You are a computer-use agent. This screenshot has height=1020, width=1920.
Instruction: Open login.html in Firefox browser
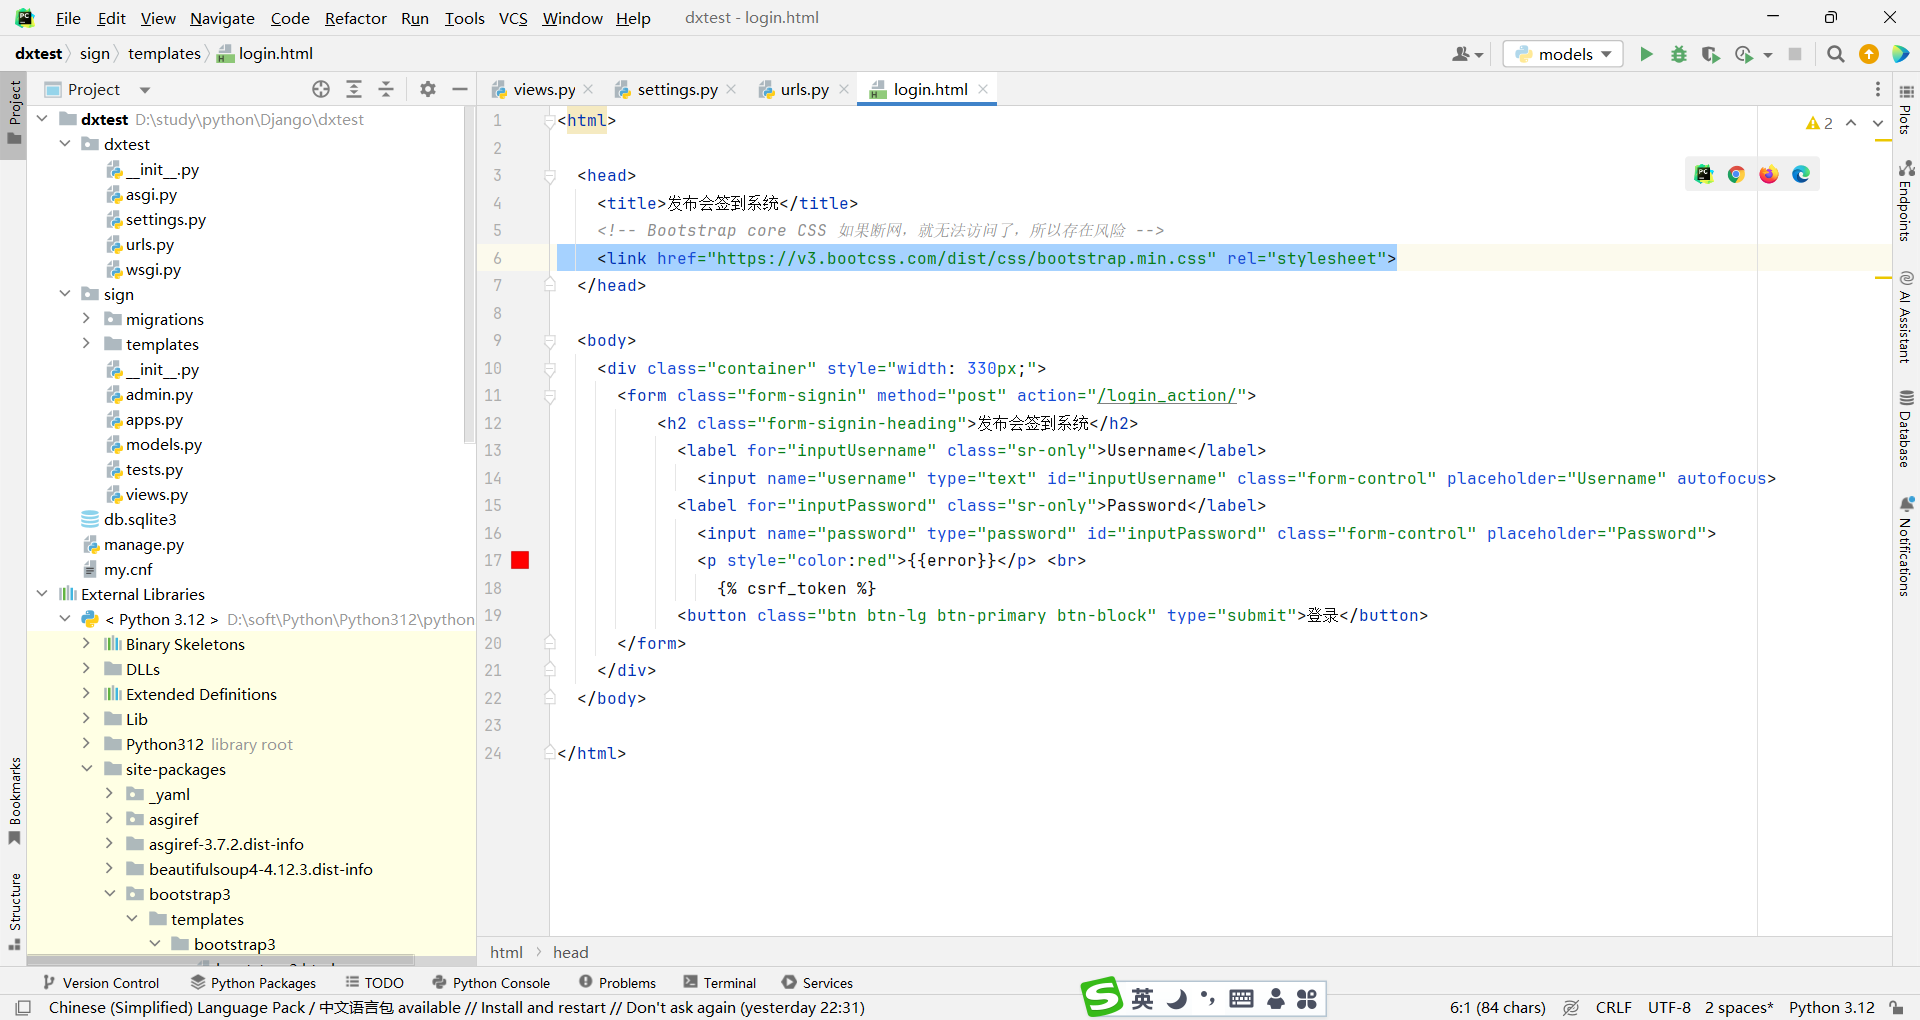tap(1769, 174)
